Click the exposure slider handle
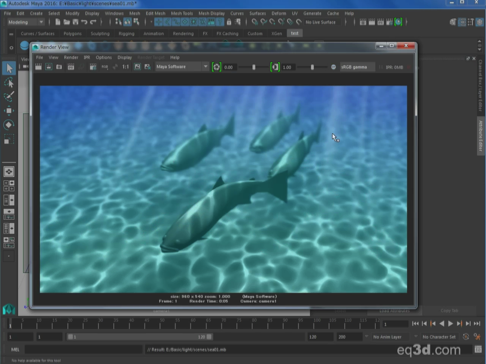This screenshot has height=364, width=486. point(254,67)
